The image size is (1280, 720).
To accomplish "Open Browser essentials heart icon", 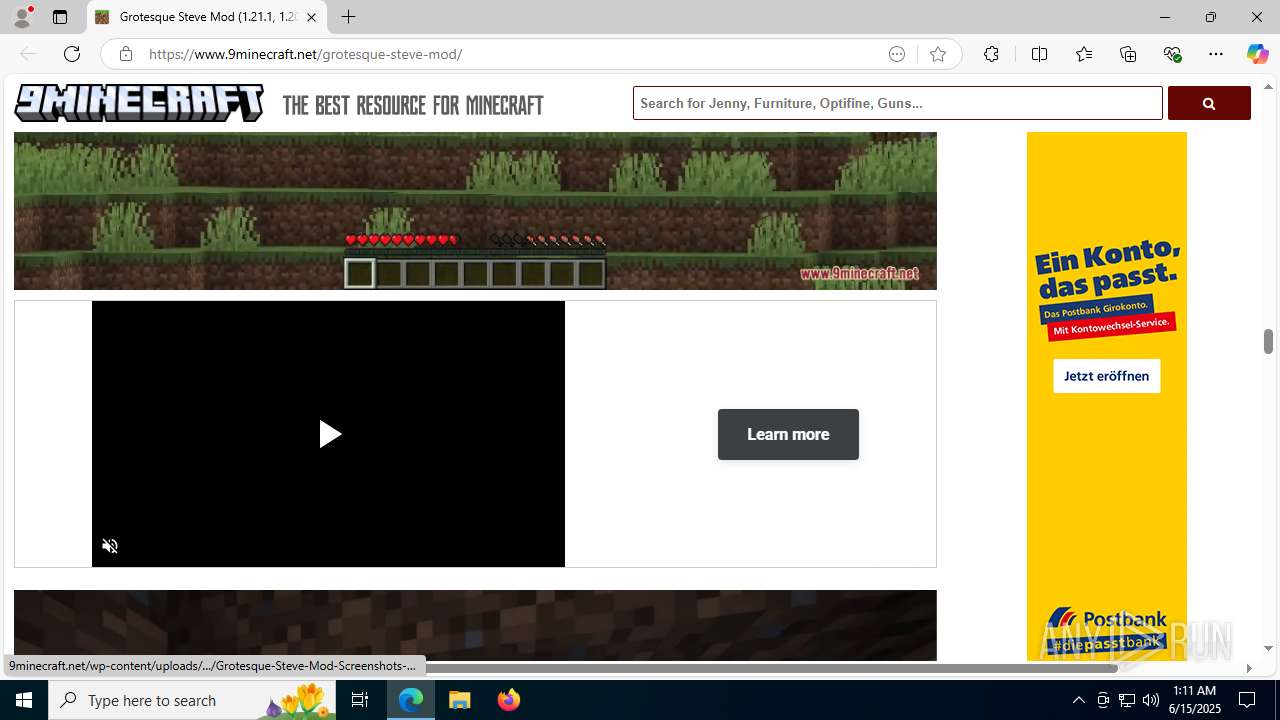I will point(1172,54).
